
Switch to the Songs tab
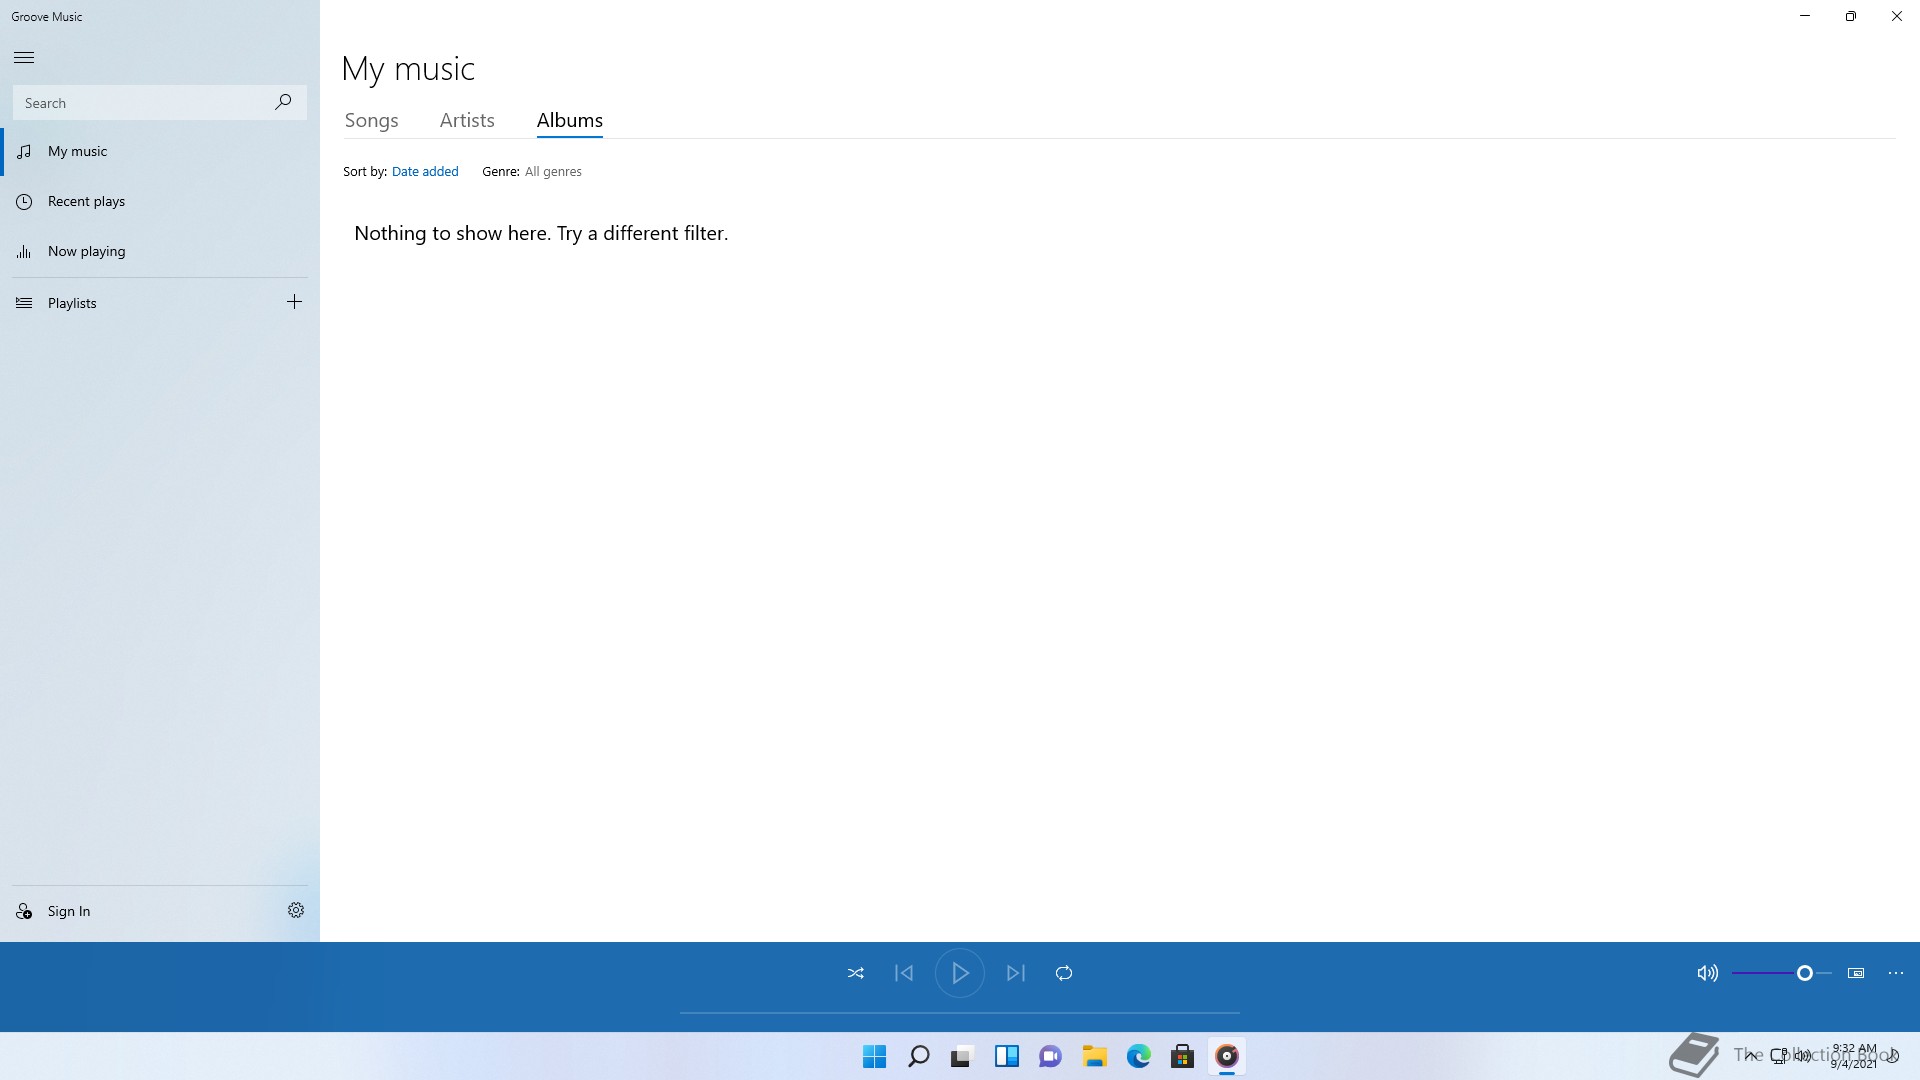pos(371,120)
